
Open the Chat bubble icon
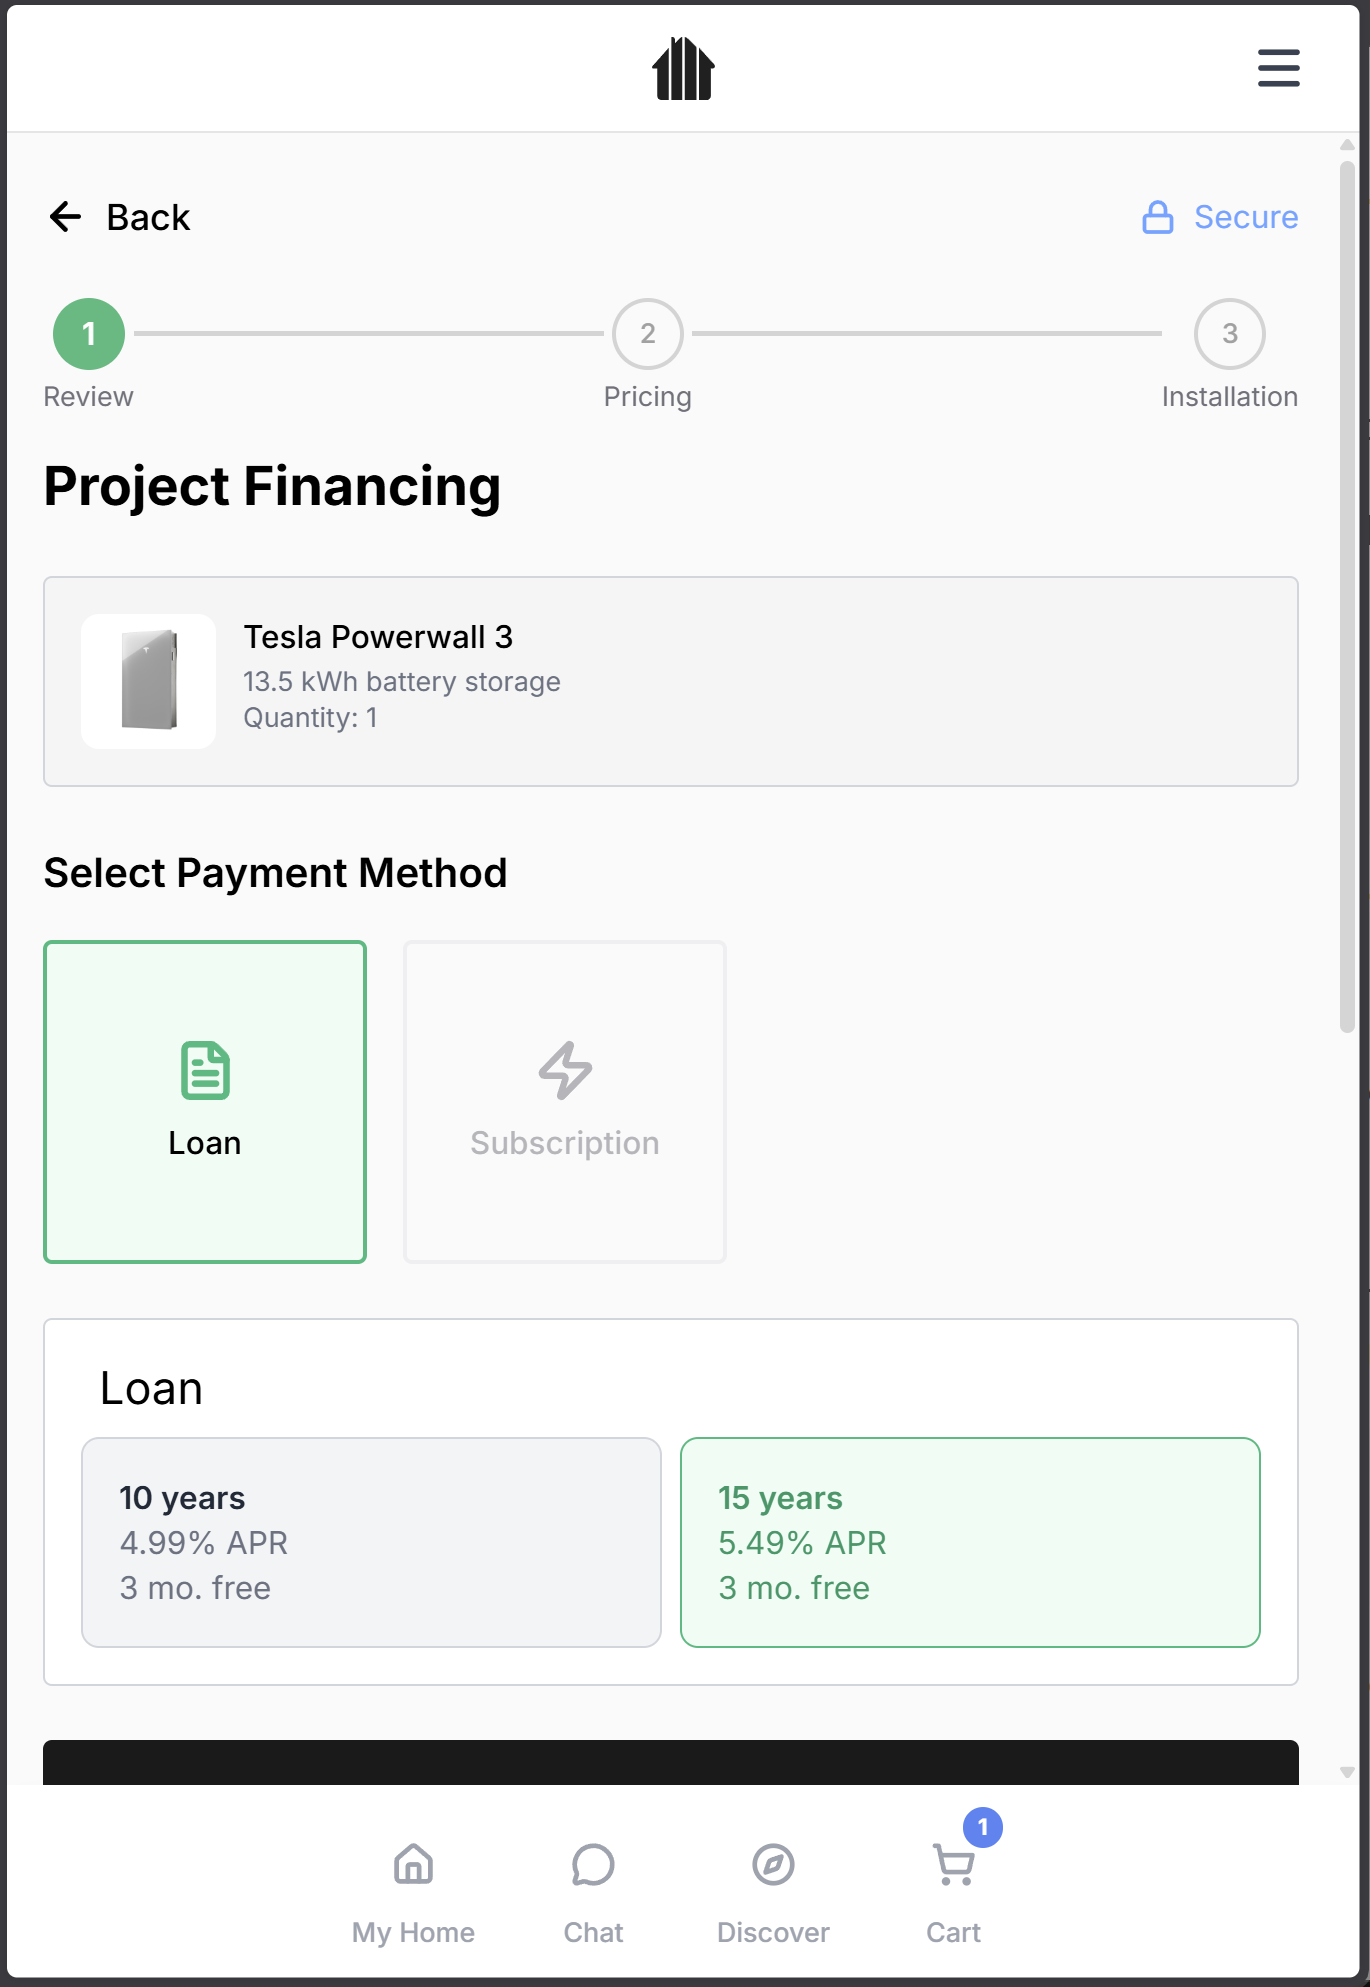pyautogui.click(x=593, y=1866)
